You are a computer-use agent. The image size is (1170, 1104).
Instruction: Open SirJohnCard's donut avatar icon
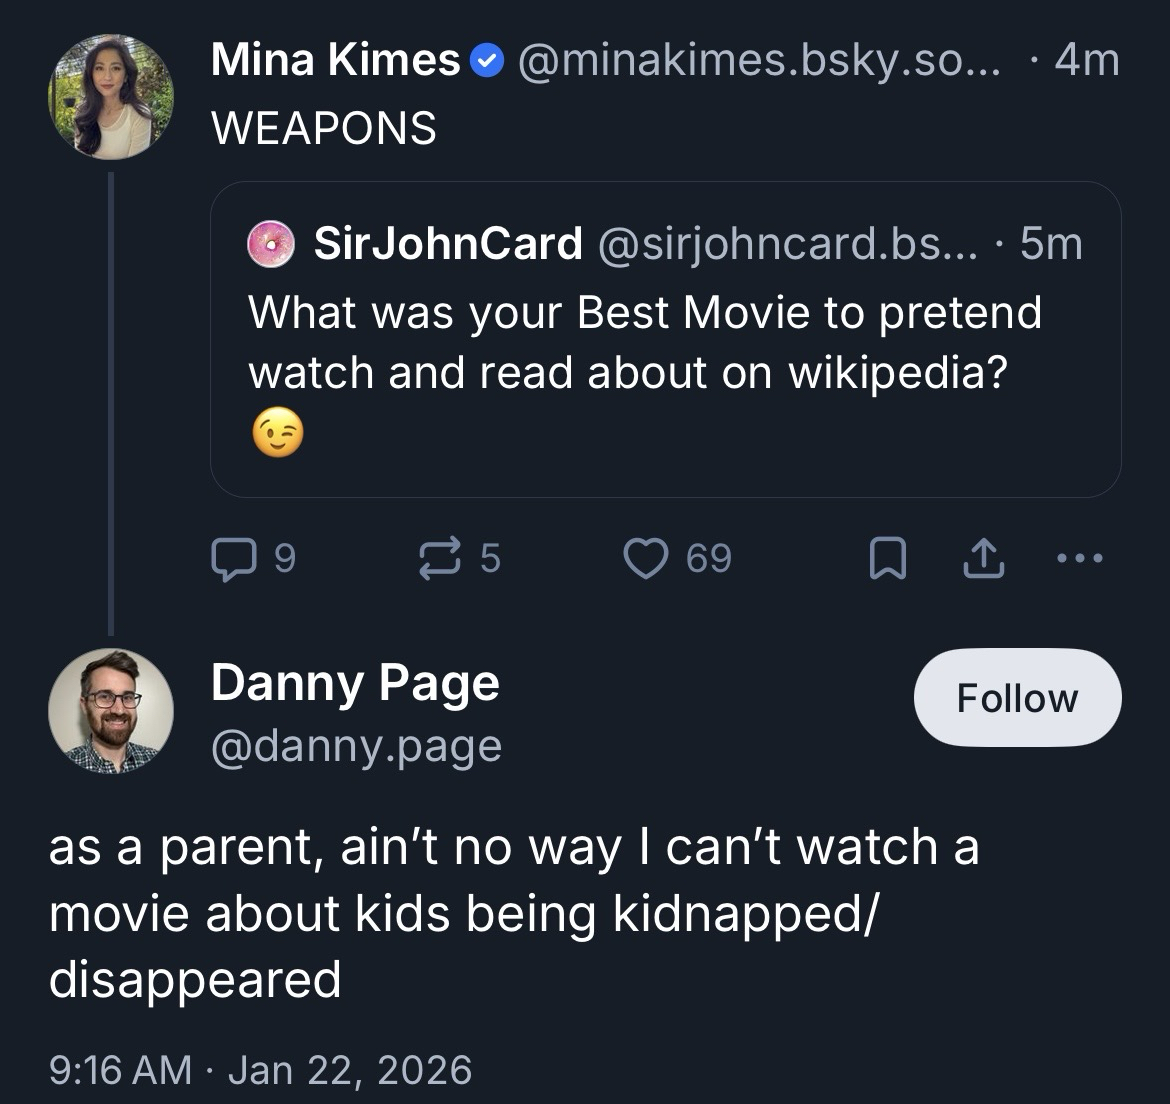pos(271,244)
